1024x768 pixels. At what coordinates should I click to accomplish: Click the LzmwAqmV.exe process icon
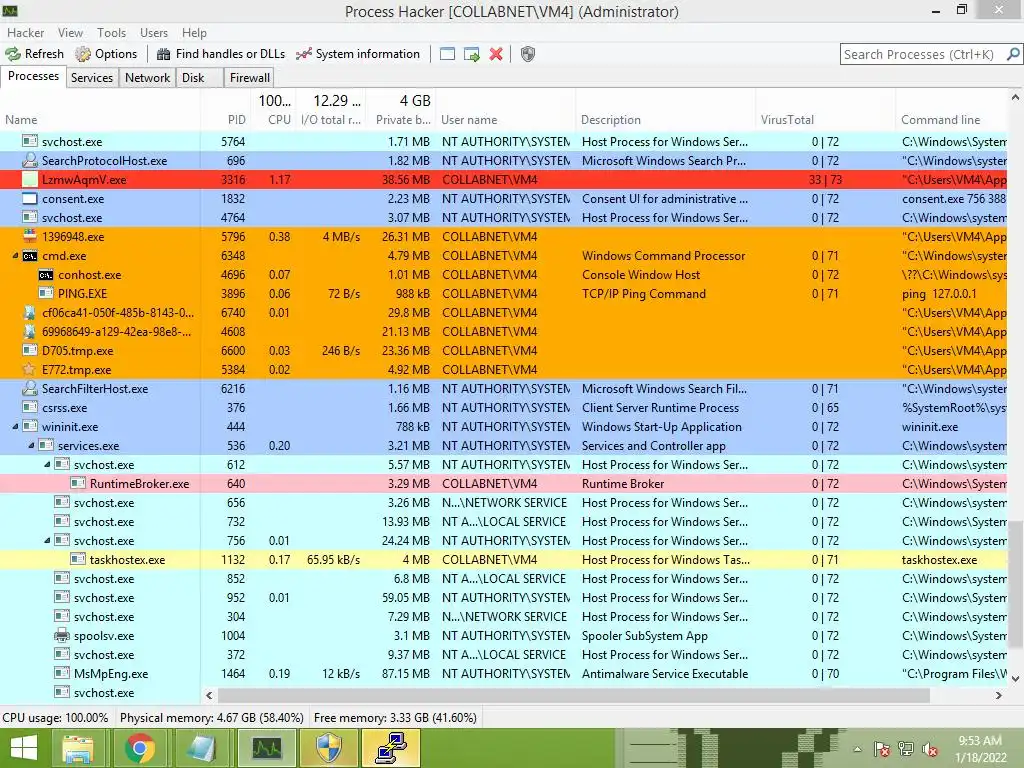click(29, 180)
